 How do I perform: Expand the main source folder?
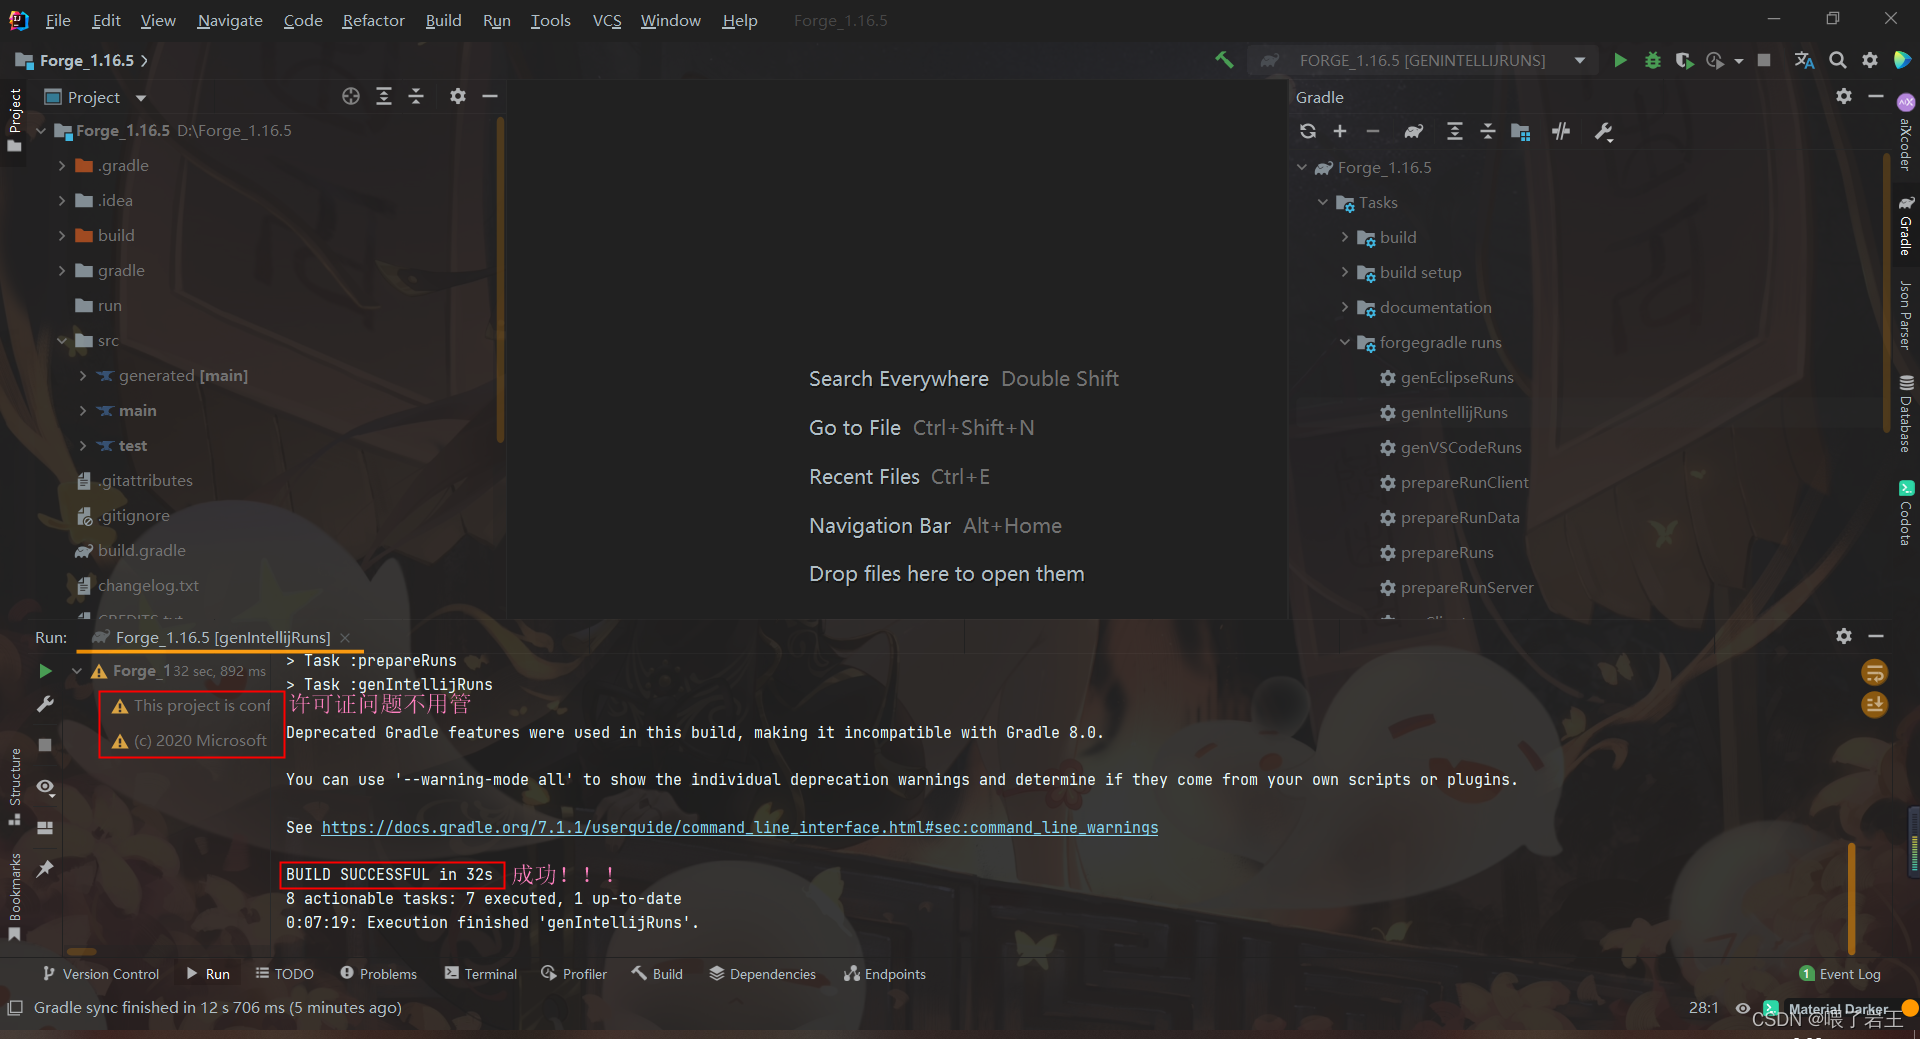coord(83,410)
